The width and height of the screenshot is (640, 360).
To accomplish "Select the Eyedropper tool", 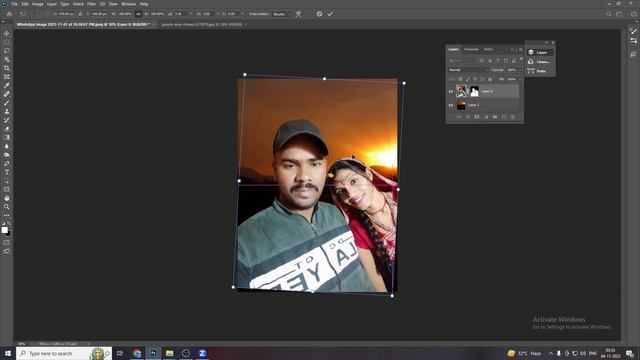I will (x=7, y=85).
